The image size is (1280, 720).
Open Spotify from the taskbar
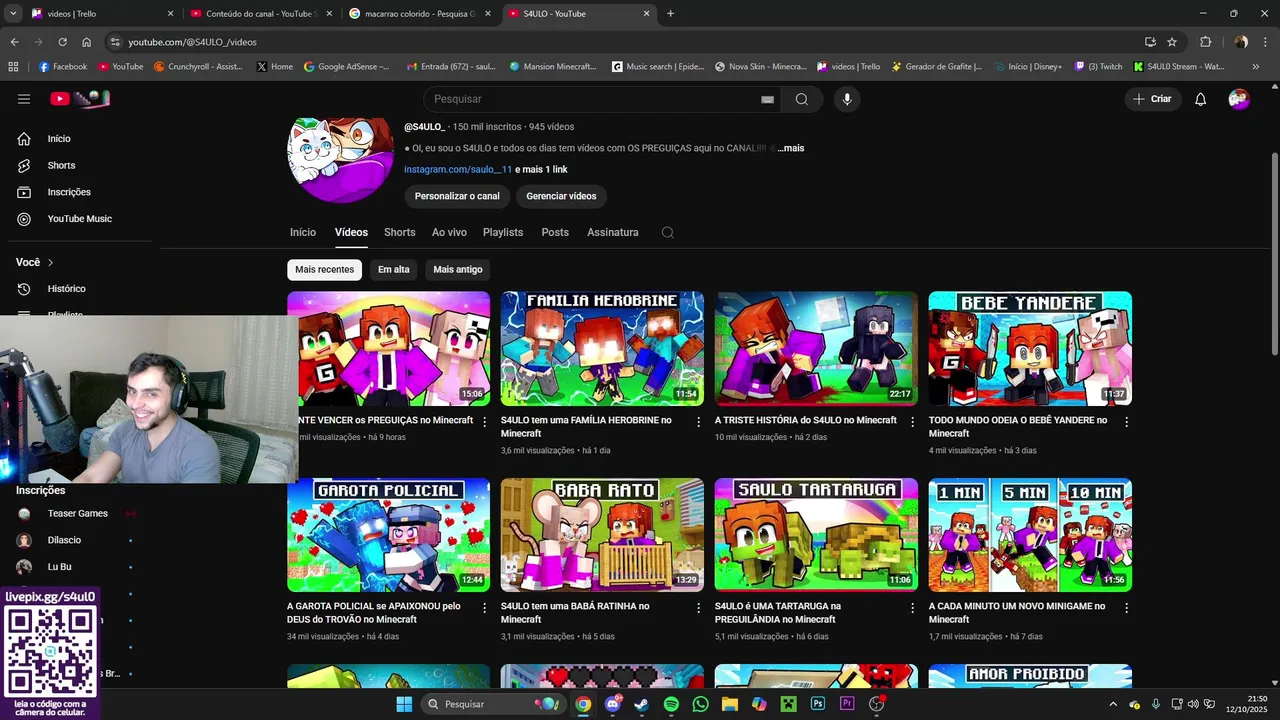pos(671,704)
